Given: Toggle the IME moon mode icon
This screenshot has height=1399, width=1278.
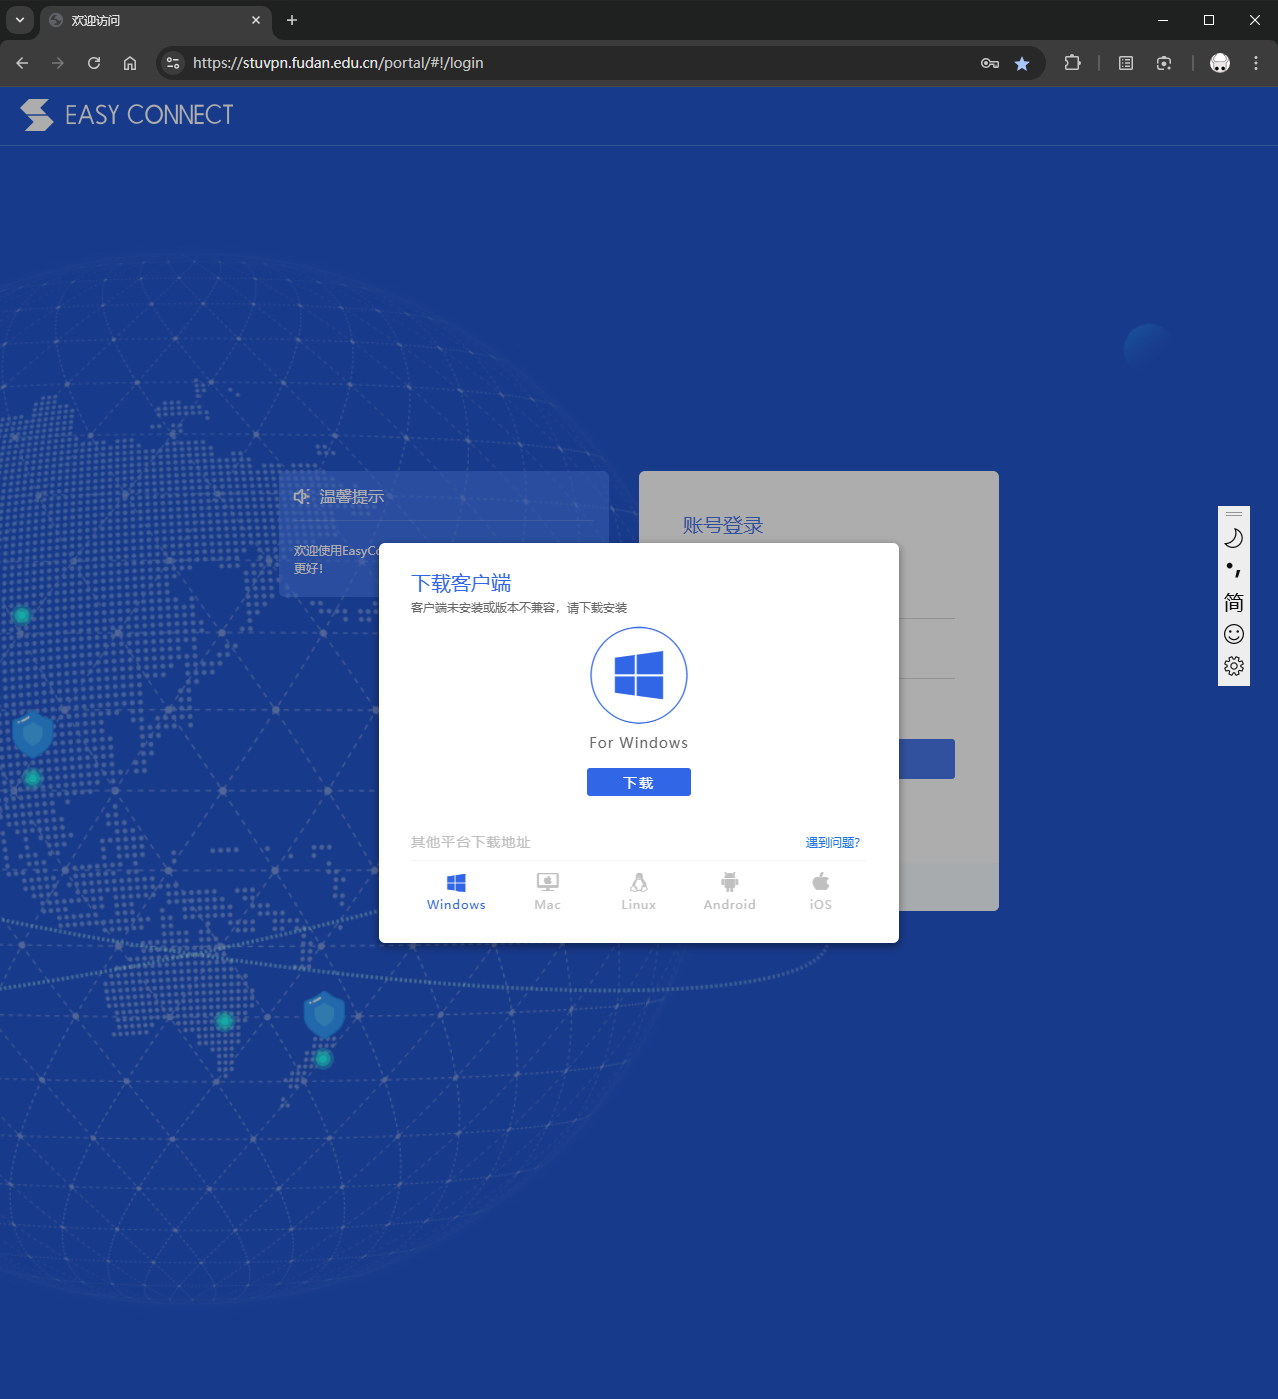Looking at the screenshot, I should point(1233,538).
